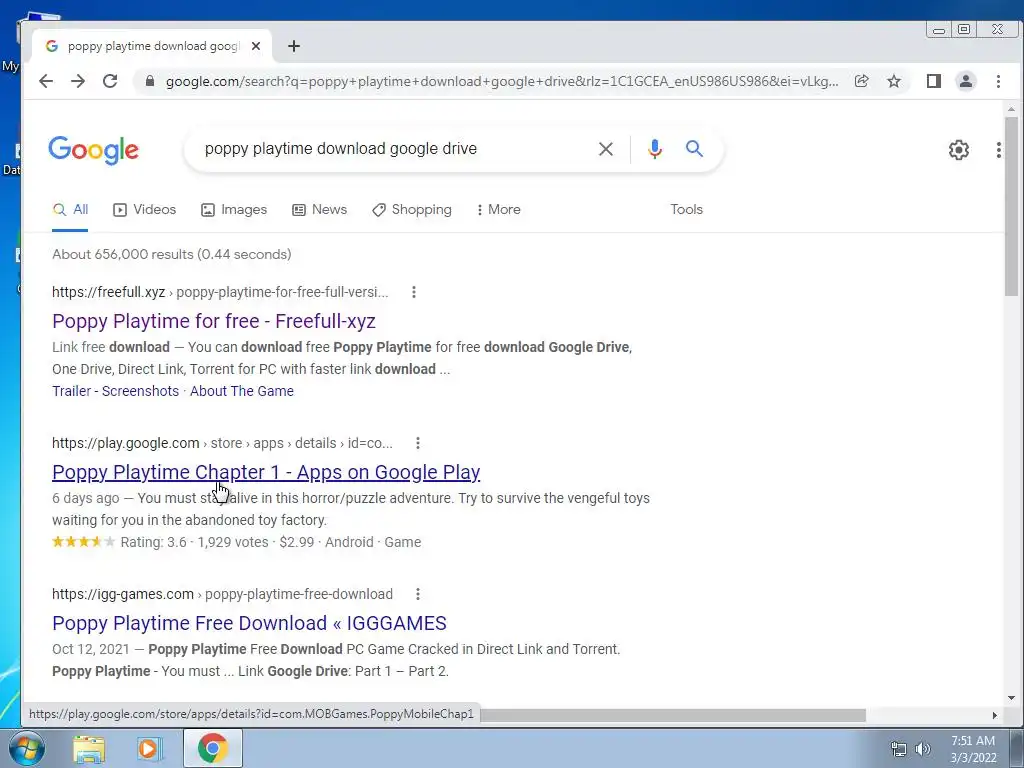Open Chrome side panel
This screenshot has width=1024, height=768.
934,81
